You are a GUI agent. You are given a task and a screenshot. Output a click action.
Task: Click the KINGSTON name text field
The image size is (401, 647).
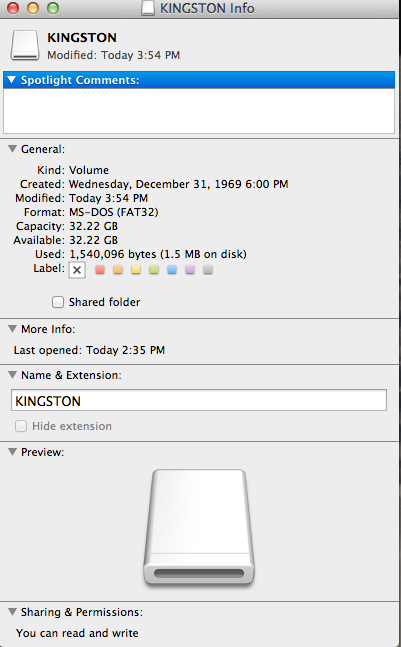click(x=199, y=400)
